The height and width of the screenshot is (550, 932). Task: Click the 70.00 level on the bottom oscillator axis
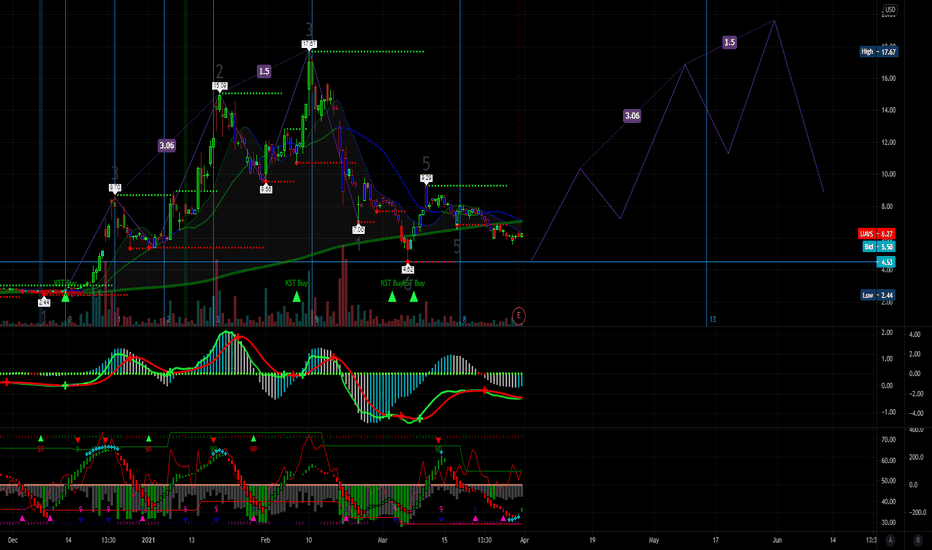pos(888,439)
